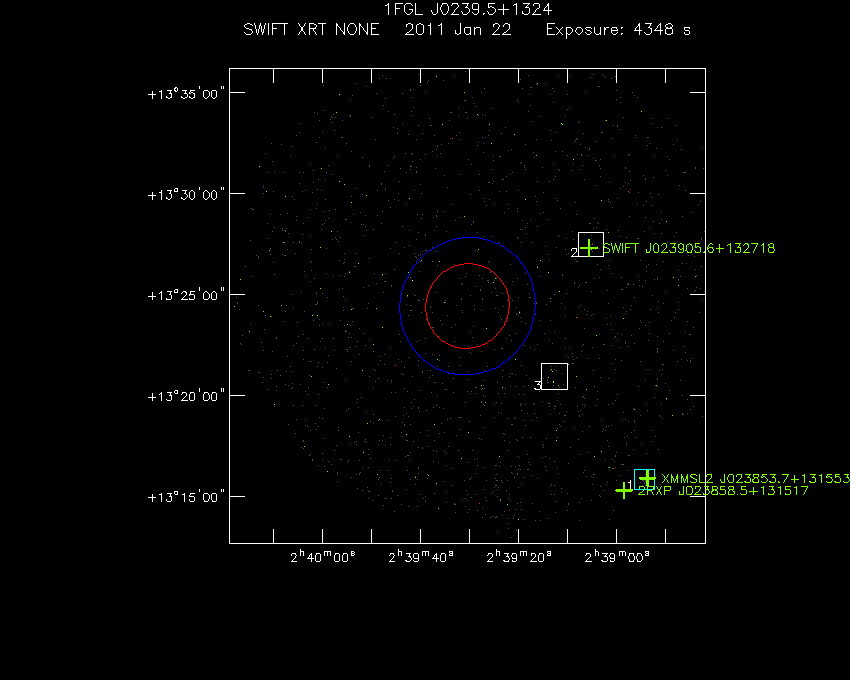Click the green cross inside the cyan box
Viewport: 850px width, 680px height.
pyautogui.click(x=647, y=478)
